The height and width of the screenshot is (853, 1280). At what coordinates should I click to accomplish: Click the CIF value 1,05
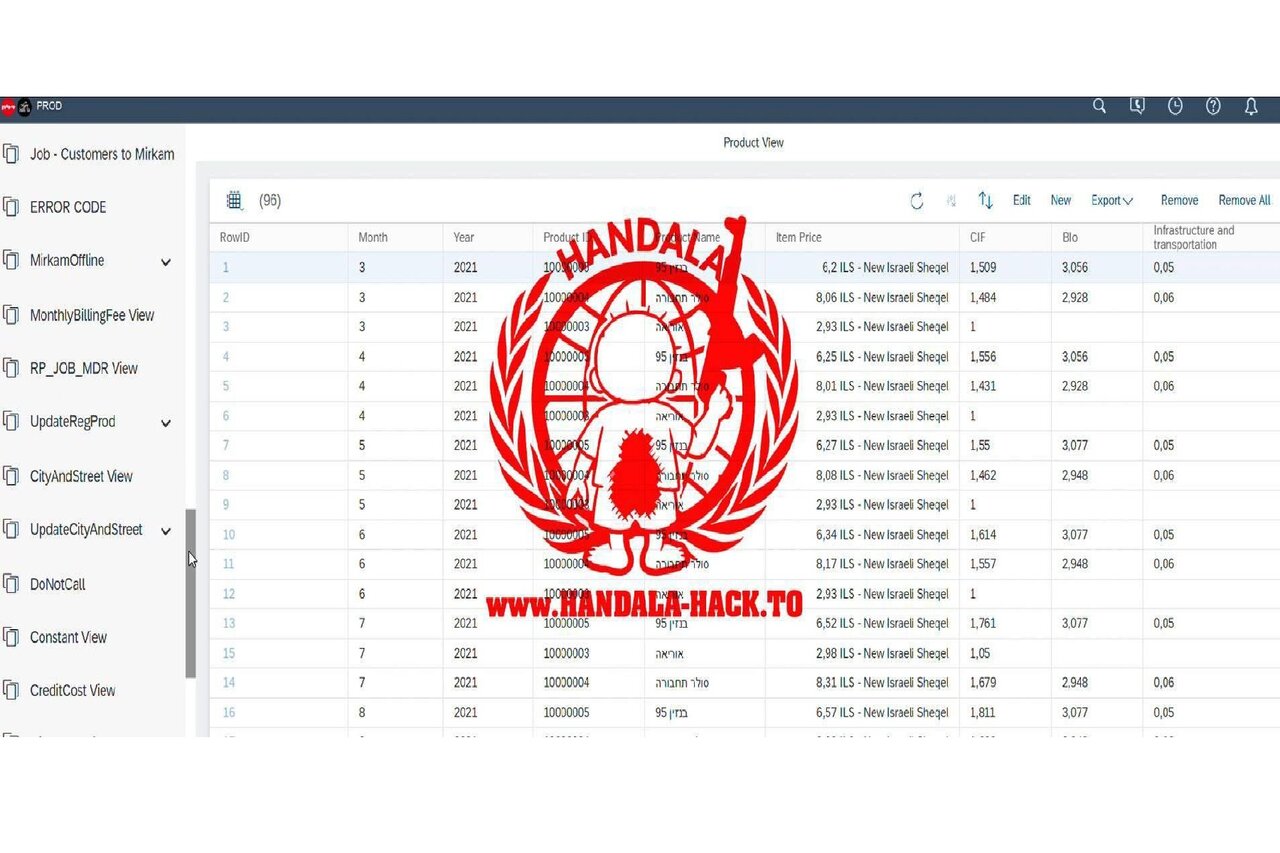(x=980, y=653)
